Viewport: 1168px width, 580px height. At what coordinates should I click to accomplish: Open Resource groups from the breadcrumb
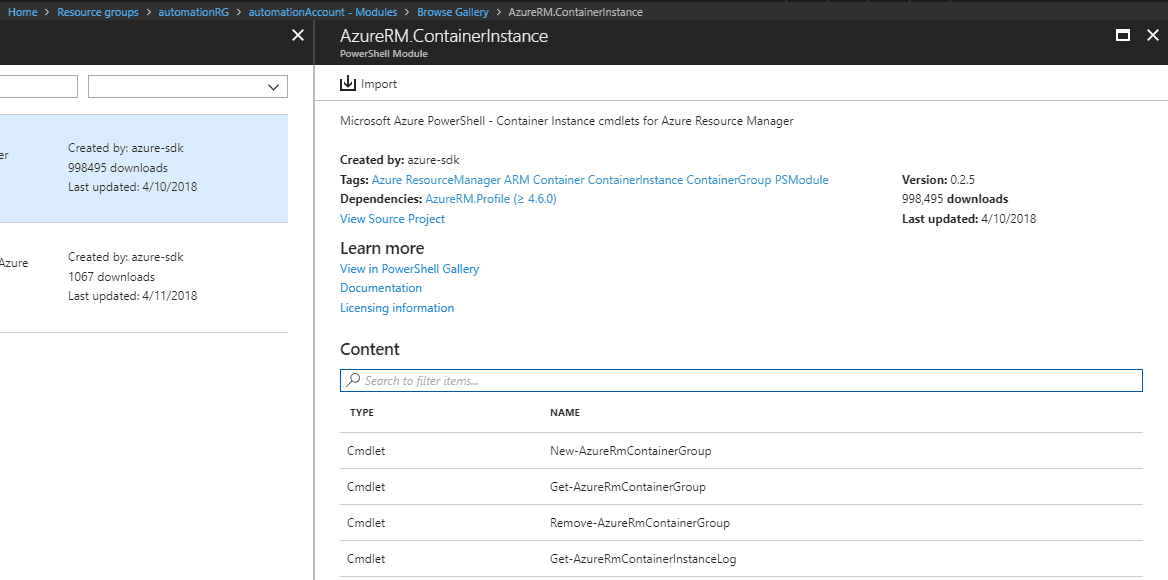pyautogui.click(x=98, y=11)
